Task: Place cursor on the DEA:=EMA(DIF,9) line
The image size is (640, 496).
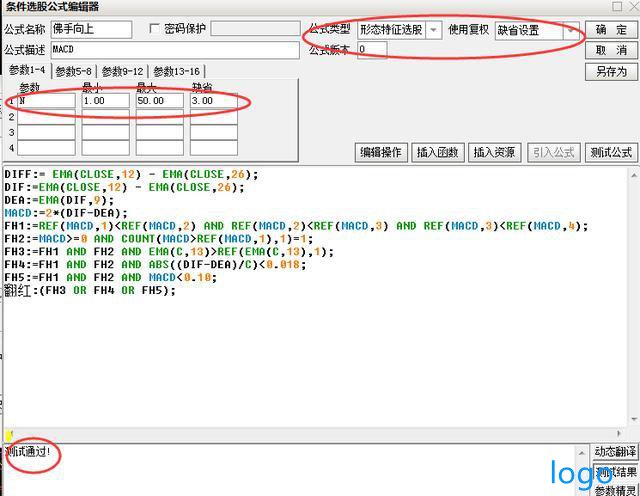Action: [x=59, y=200]
